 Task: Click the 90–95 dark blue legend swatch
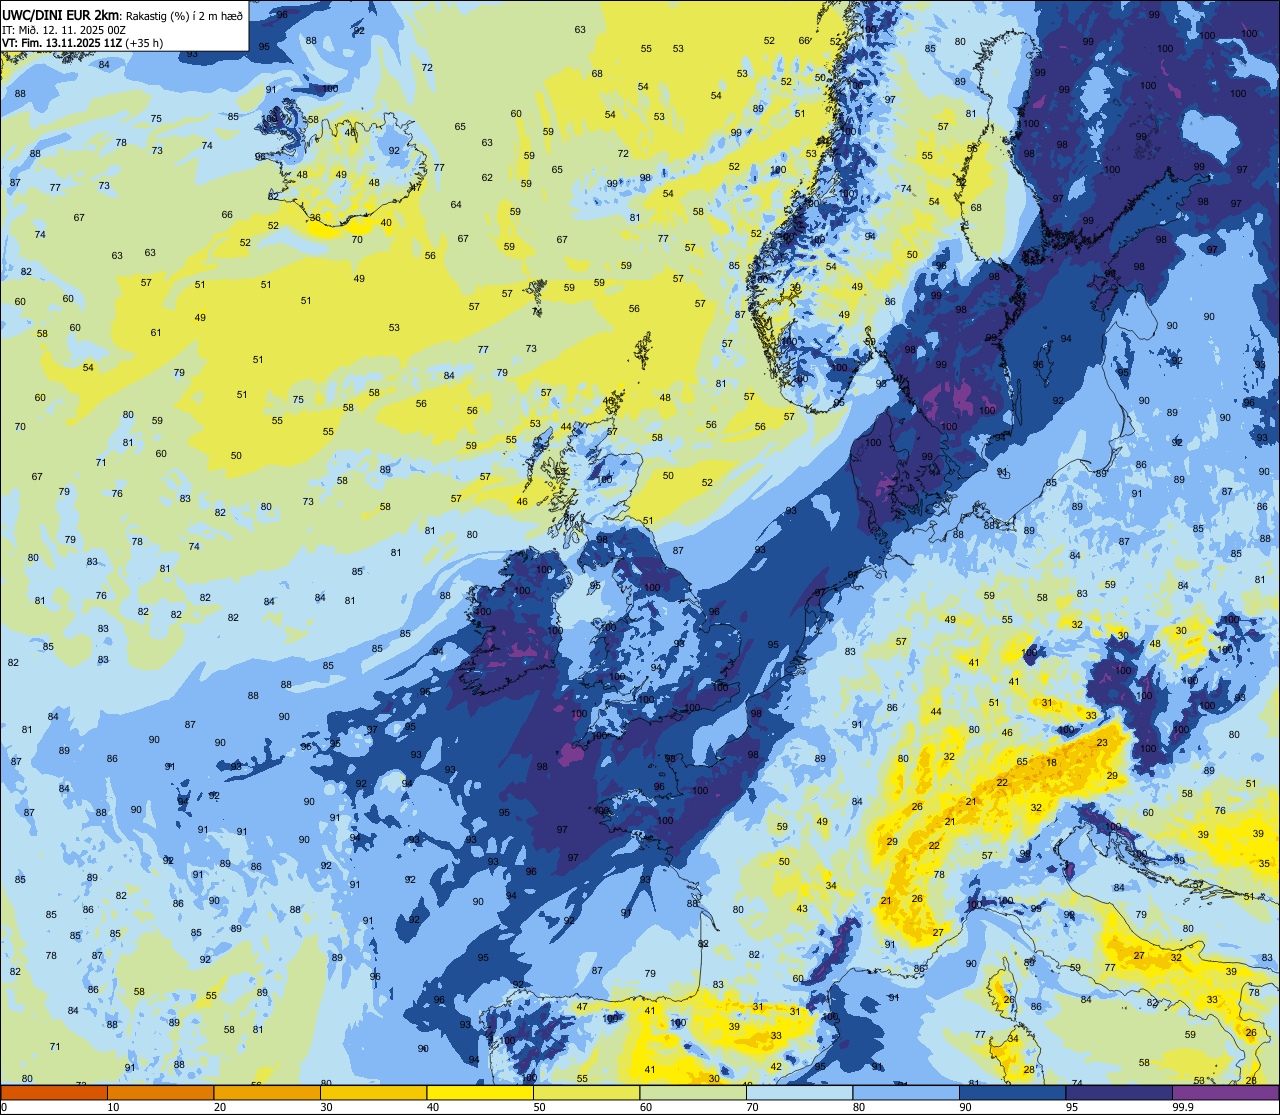[1012, 1093]
